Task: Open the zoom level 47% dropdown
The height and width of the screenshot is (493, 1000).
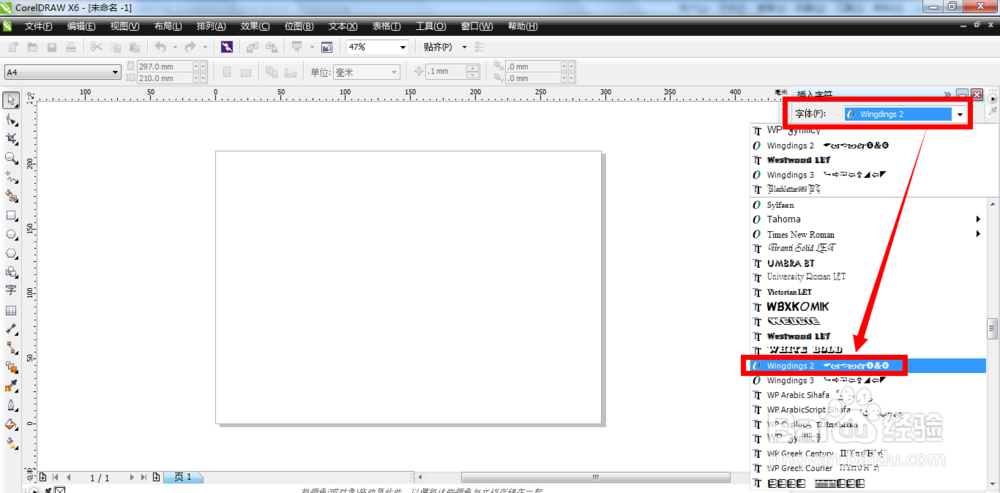Action: point(402,47)
